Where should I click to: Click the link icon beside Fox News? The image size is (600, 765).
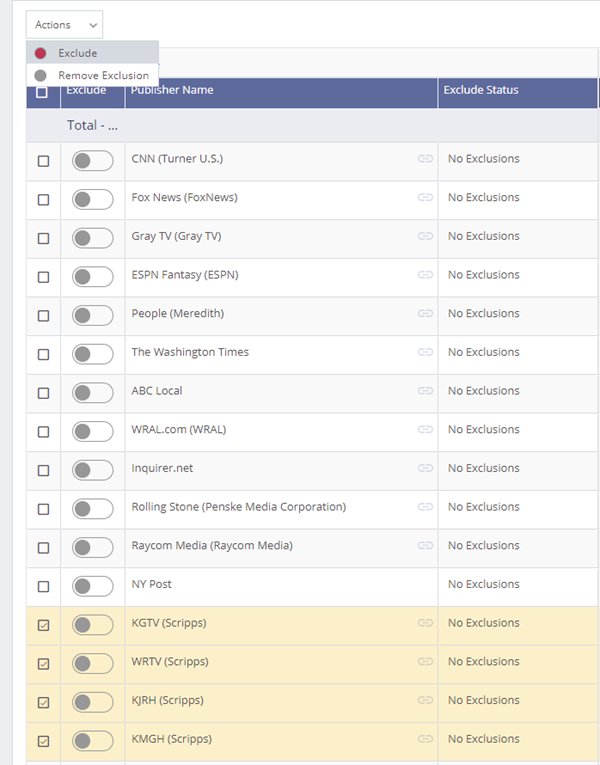[x=425, y=198]
